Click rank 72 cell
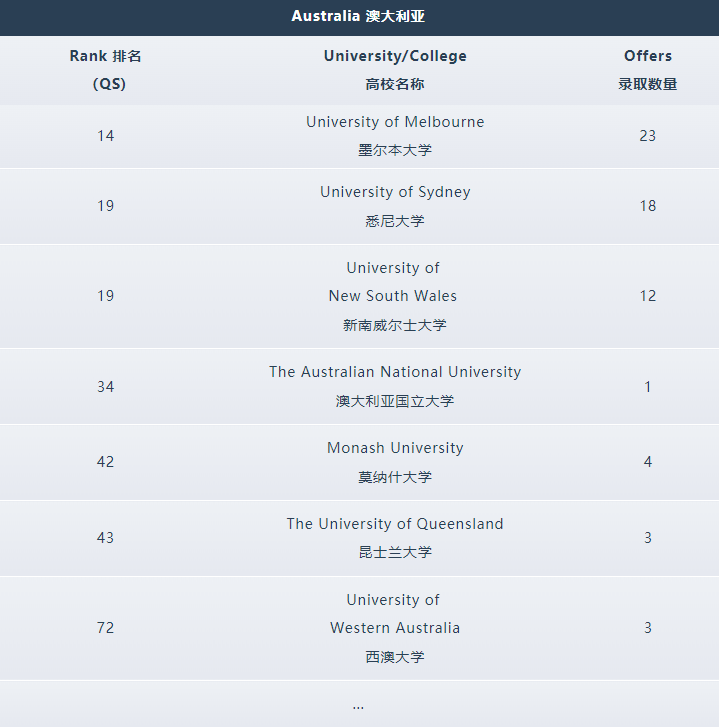719x728 pixels. tap(106, 628)
